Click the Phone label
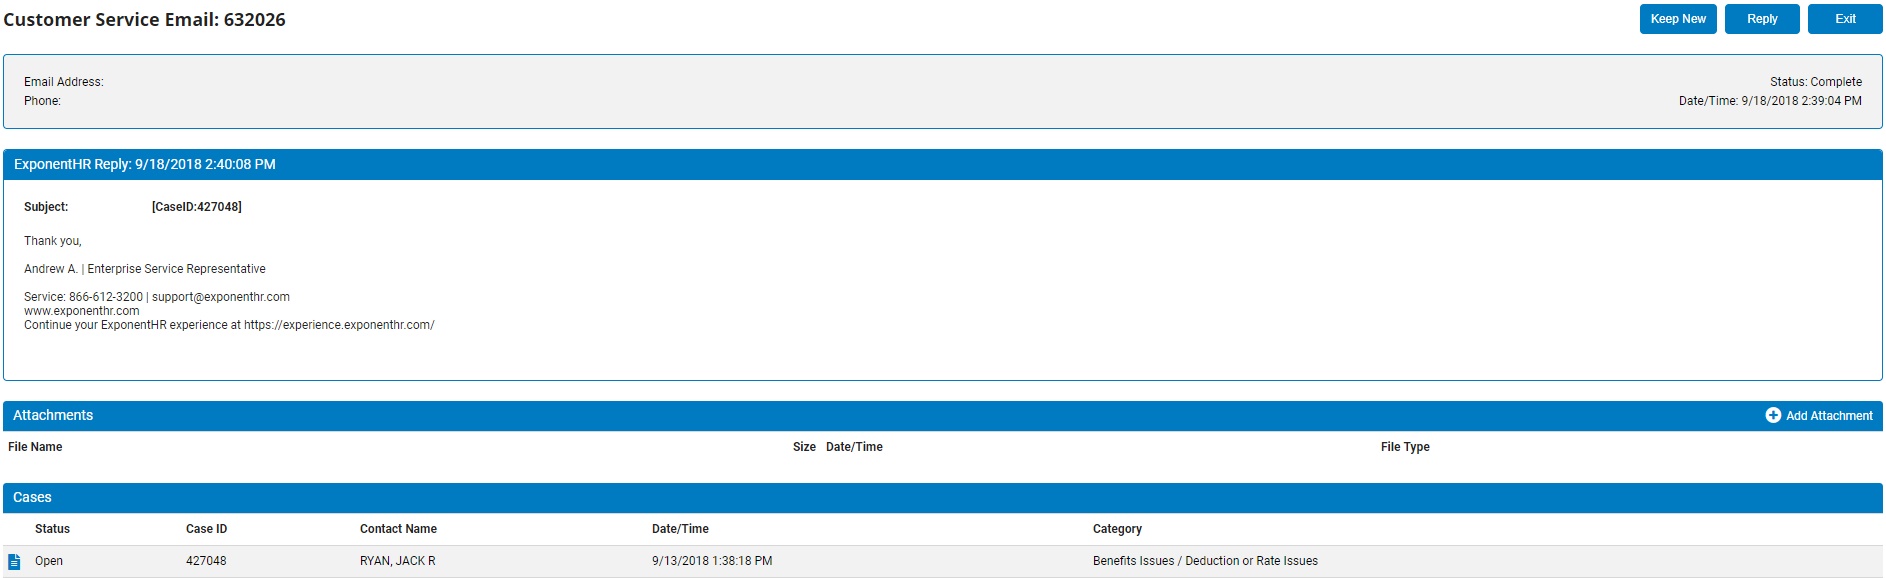The height and width of the screenshot is (578, 1886). [42, 101]
